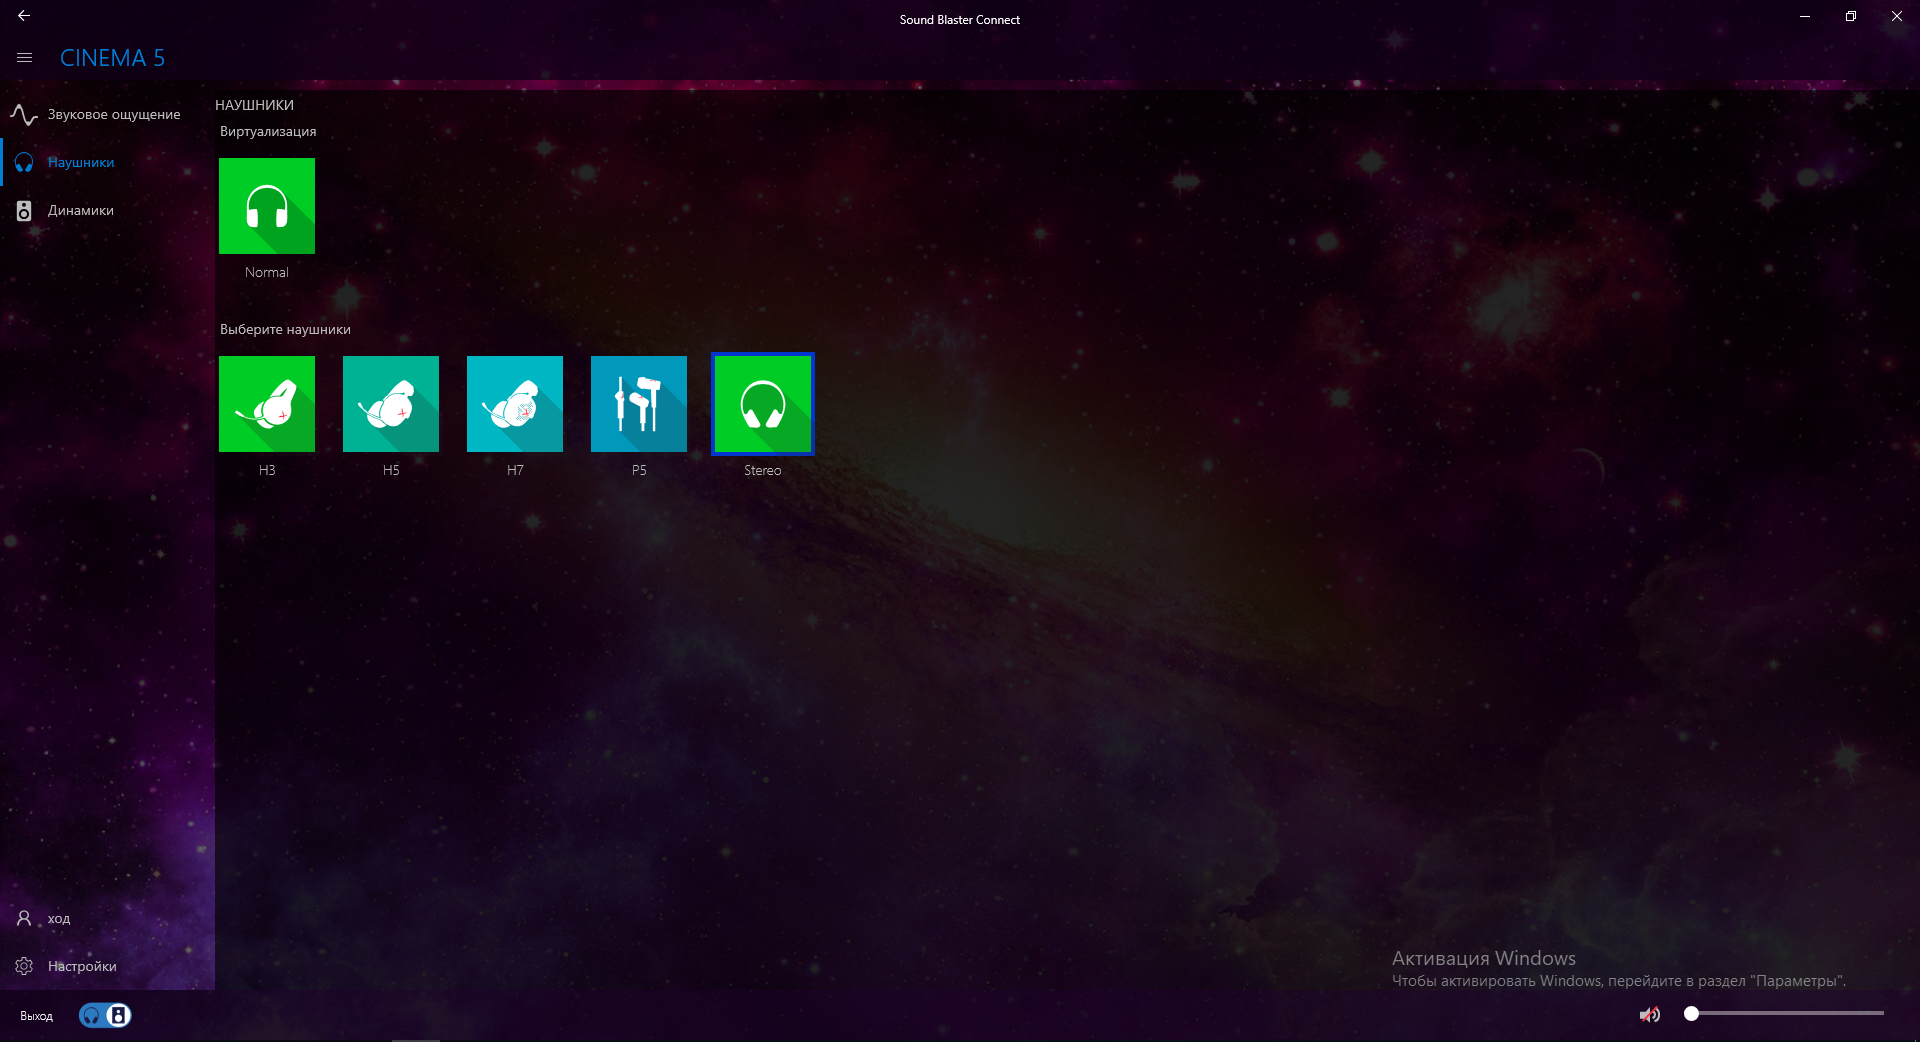Open the ход account entry
Image resolution: width=1920 pixels, height=1042 pixels.
107,918
